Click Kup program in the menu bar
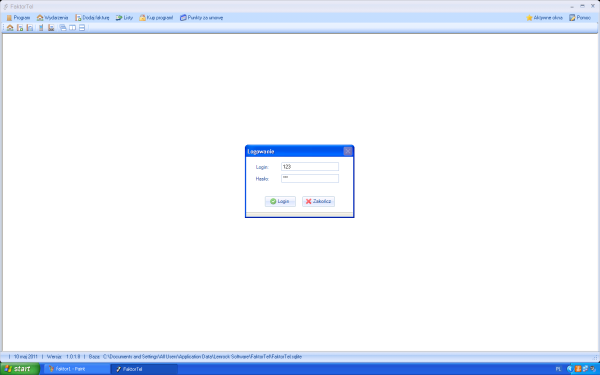The image size is (600, 375). 156,18
